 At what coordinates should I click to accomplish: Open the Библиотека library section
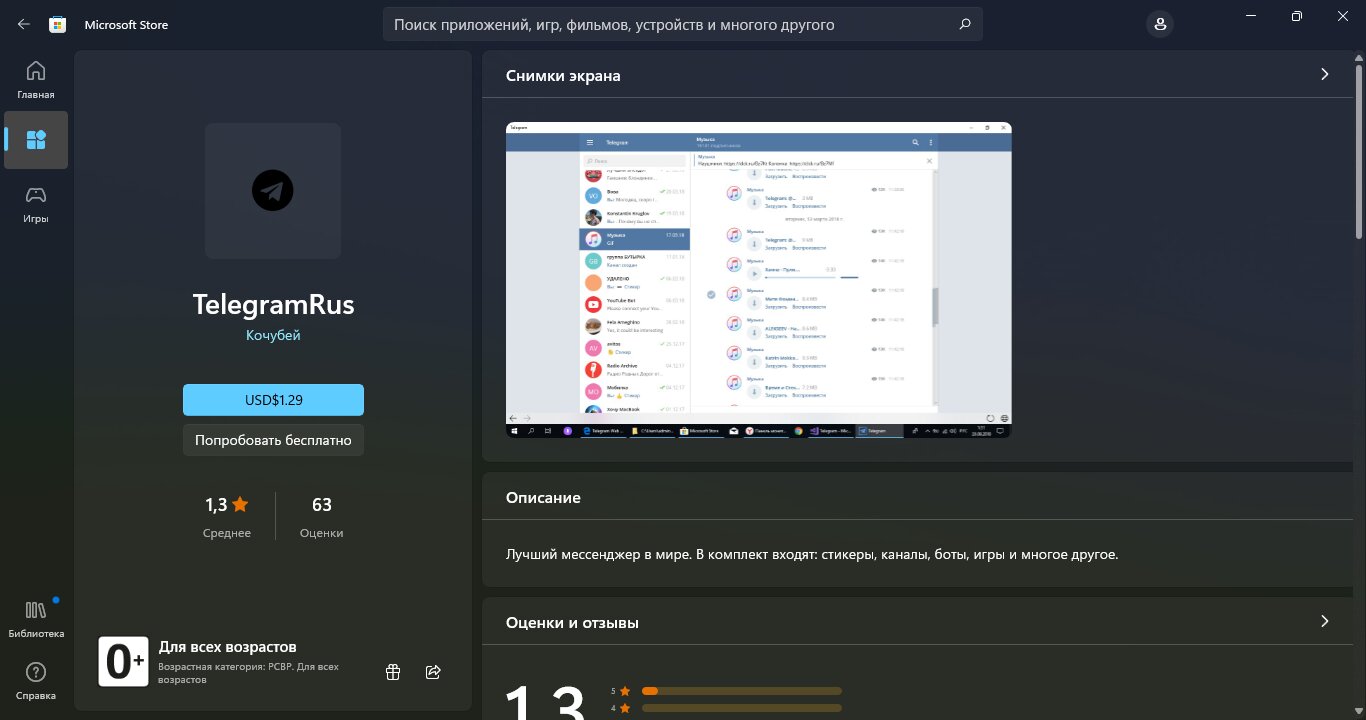[x=36, y=619]
